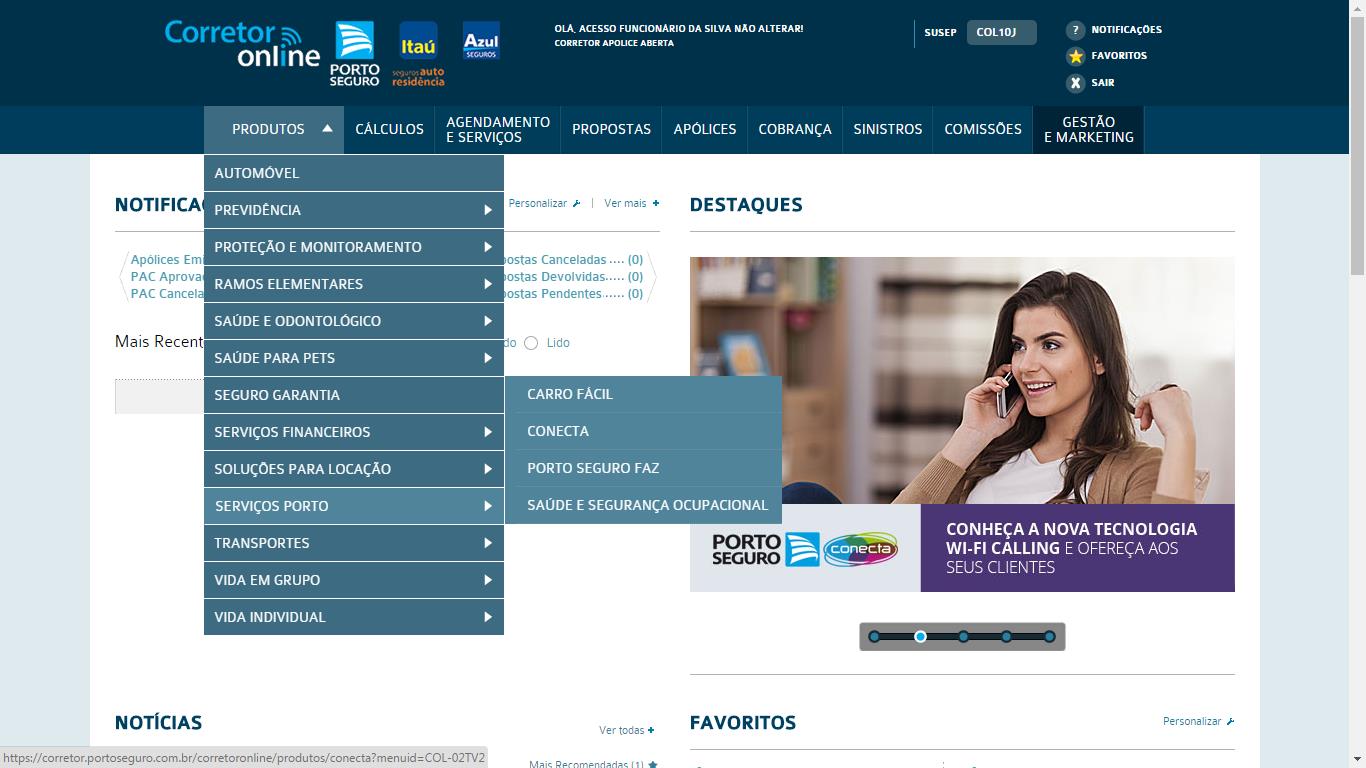Expand the Vida em Grupo submenu

[x=487, y=580]
